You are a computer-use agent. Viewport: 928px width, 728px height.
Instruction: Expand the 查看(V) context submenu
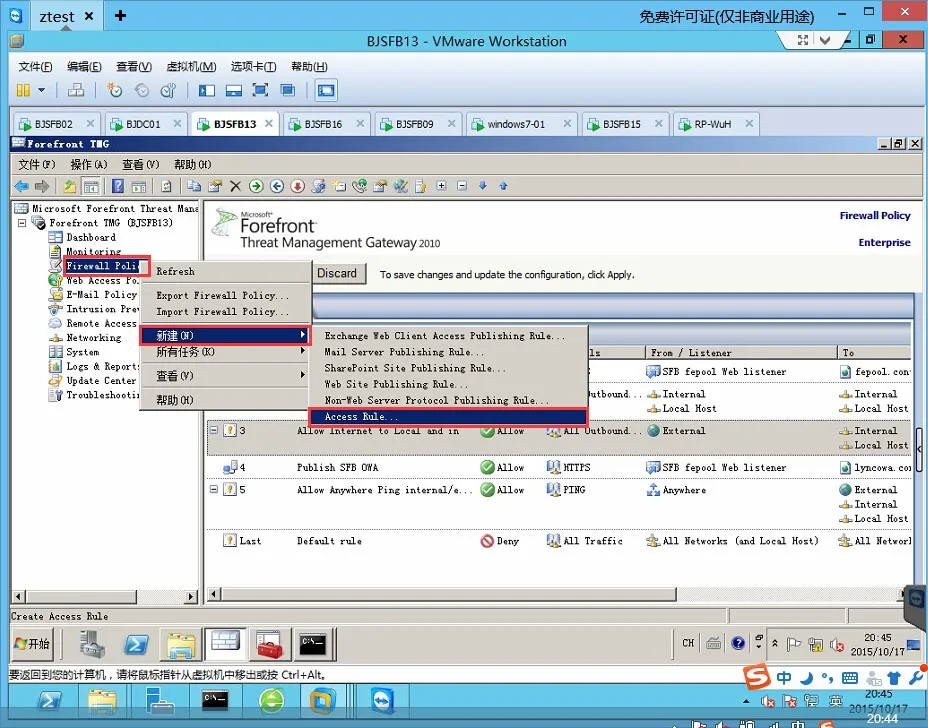click(224, 375)
